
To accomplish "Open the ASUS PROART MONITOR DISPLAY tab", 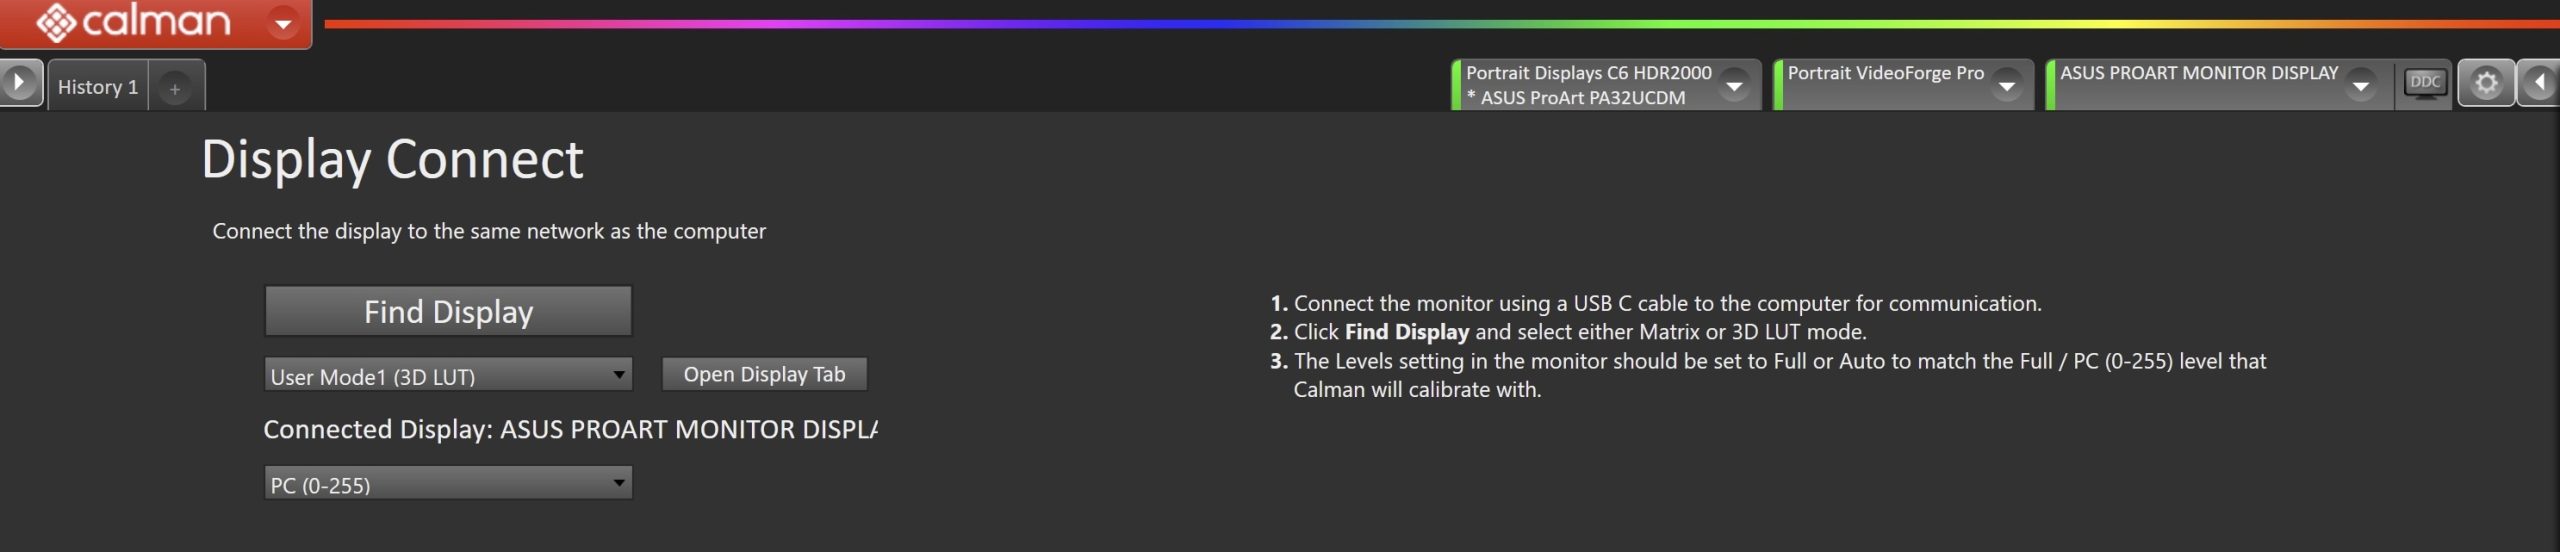I will pos(2198,74).
